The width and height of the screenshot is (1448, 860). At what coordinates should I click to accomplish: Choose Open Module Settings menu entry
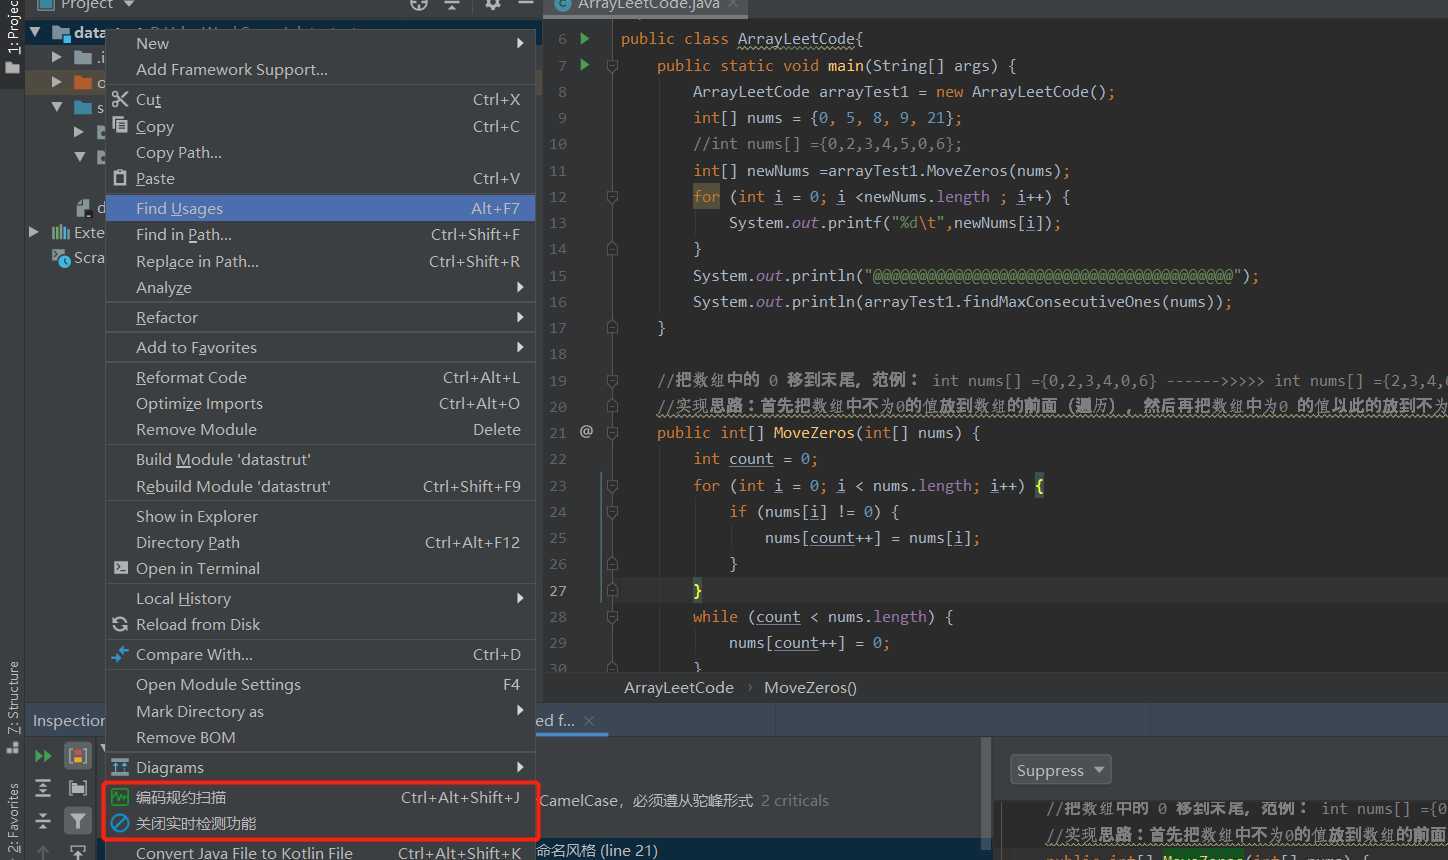point(321,684)
